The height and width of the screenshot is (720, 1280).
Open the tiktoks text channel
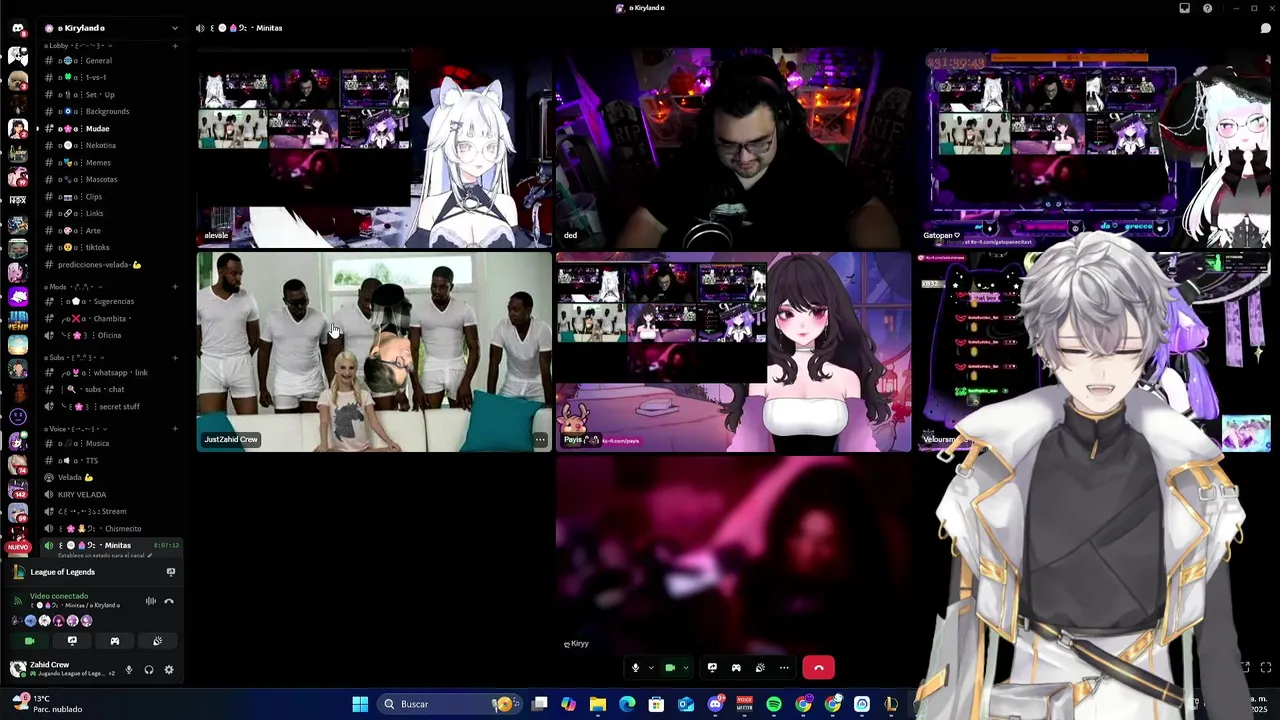(x=111, y=247)
